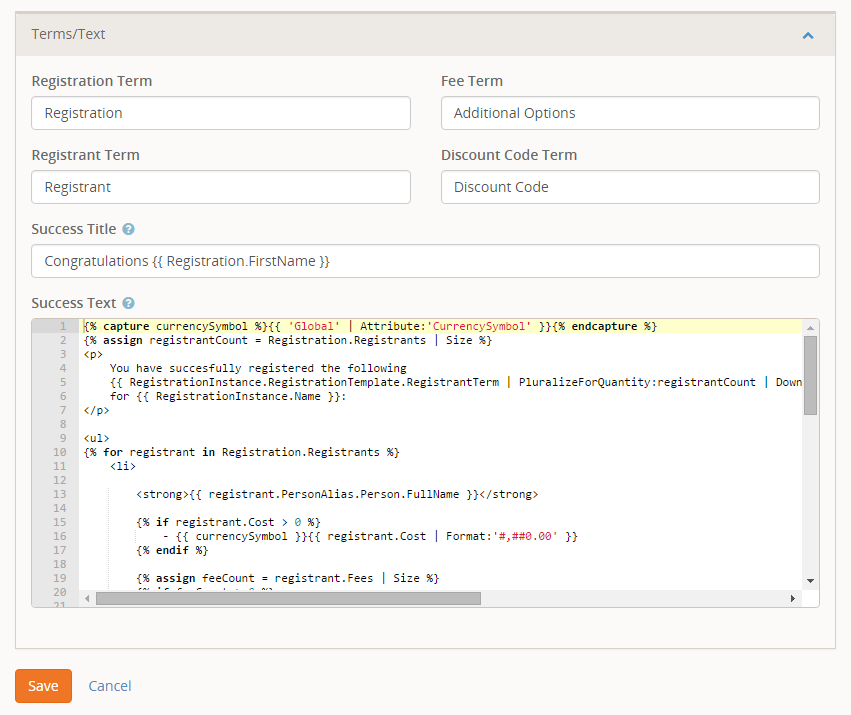Click the Discount Code Term field

(630, 187)
